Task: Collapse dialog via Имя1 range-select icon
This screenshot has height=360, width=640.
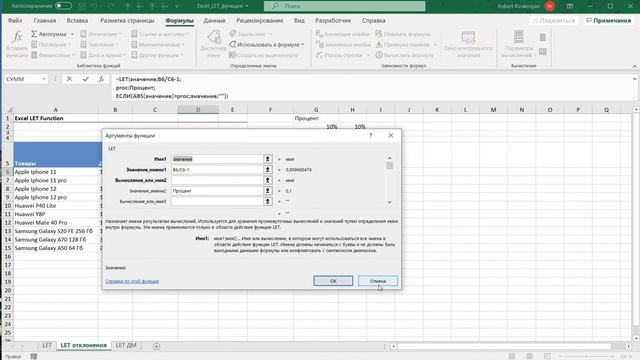Action: [x=268, y=159]
